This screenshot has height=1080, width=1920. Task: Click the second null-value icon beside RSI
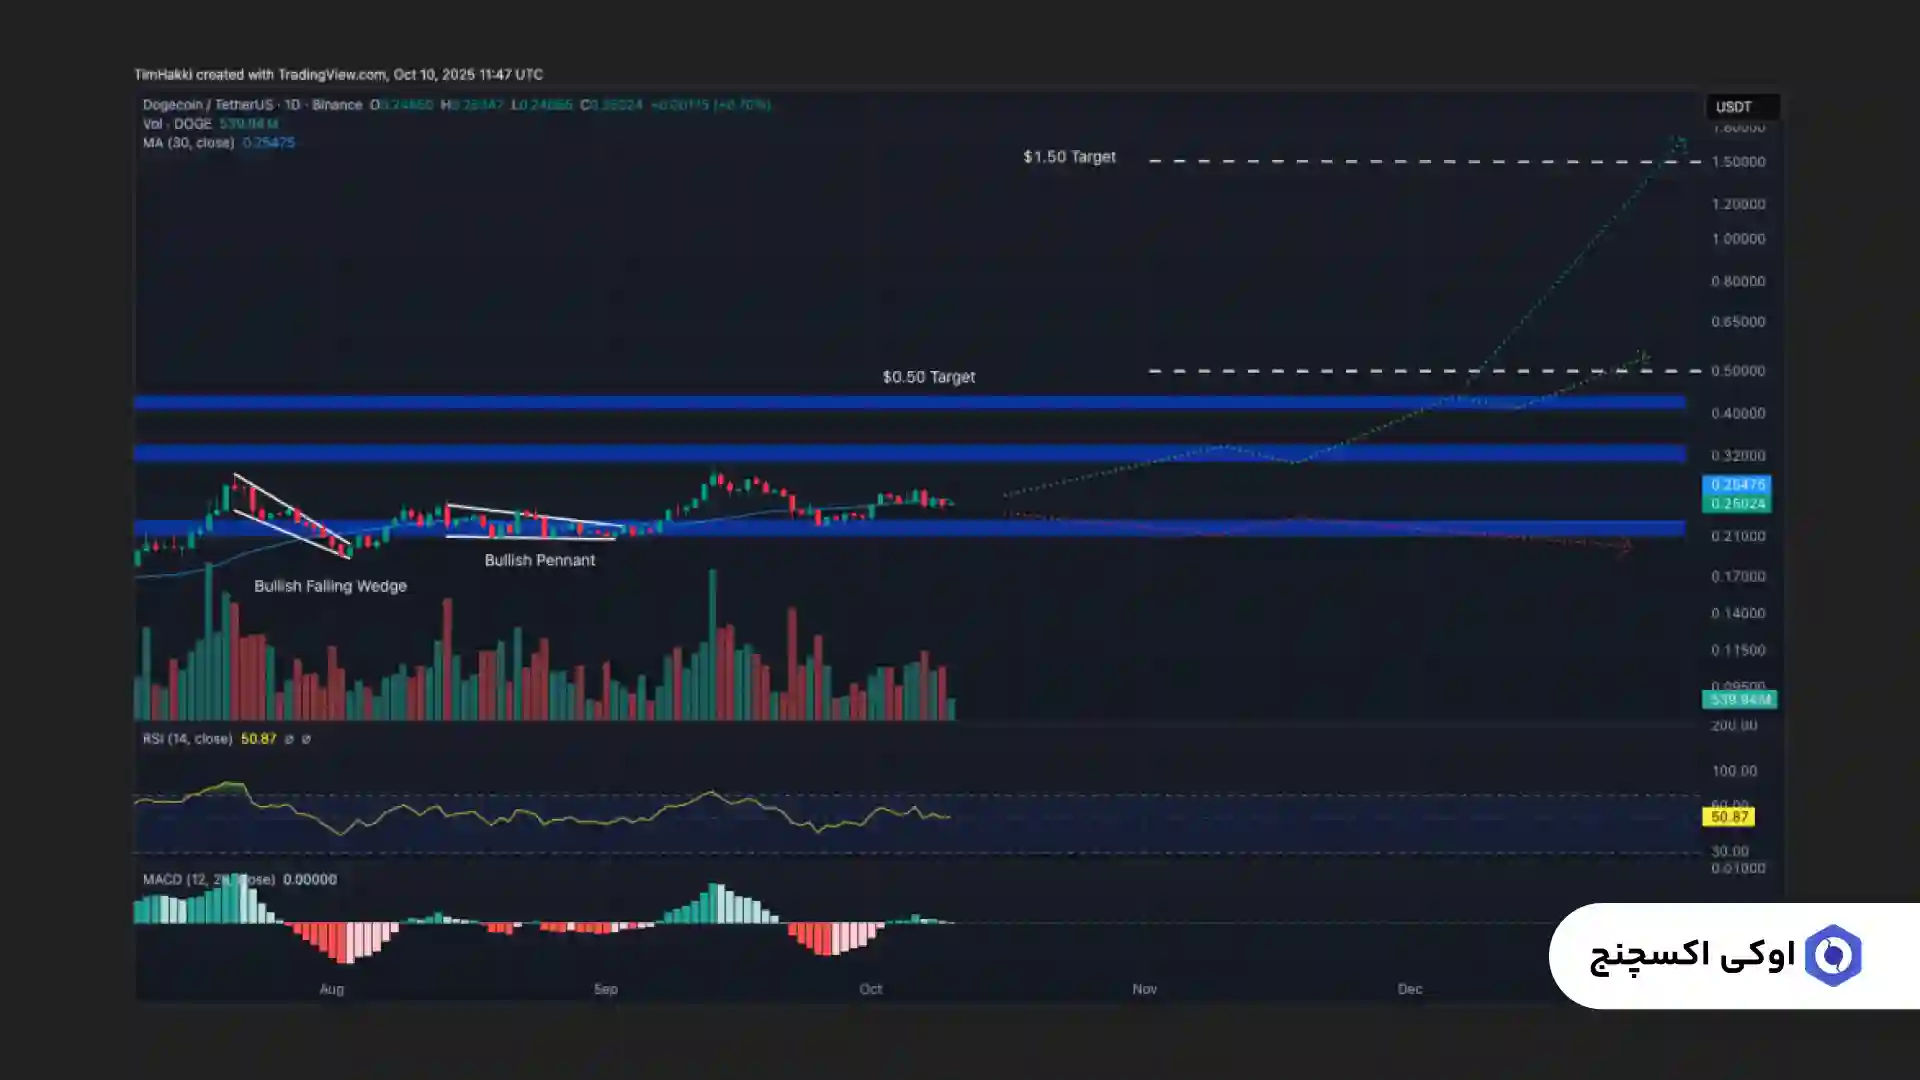click(x=306, y=739)
